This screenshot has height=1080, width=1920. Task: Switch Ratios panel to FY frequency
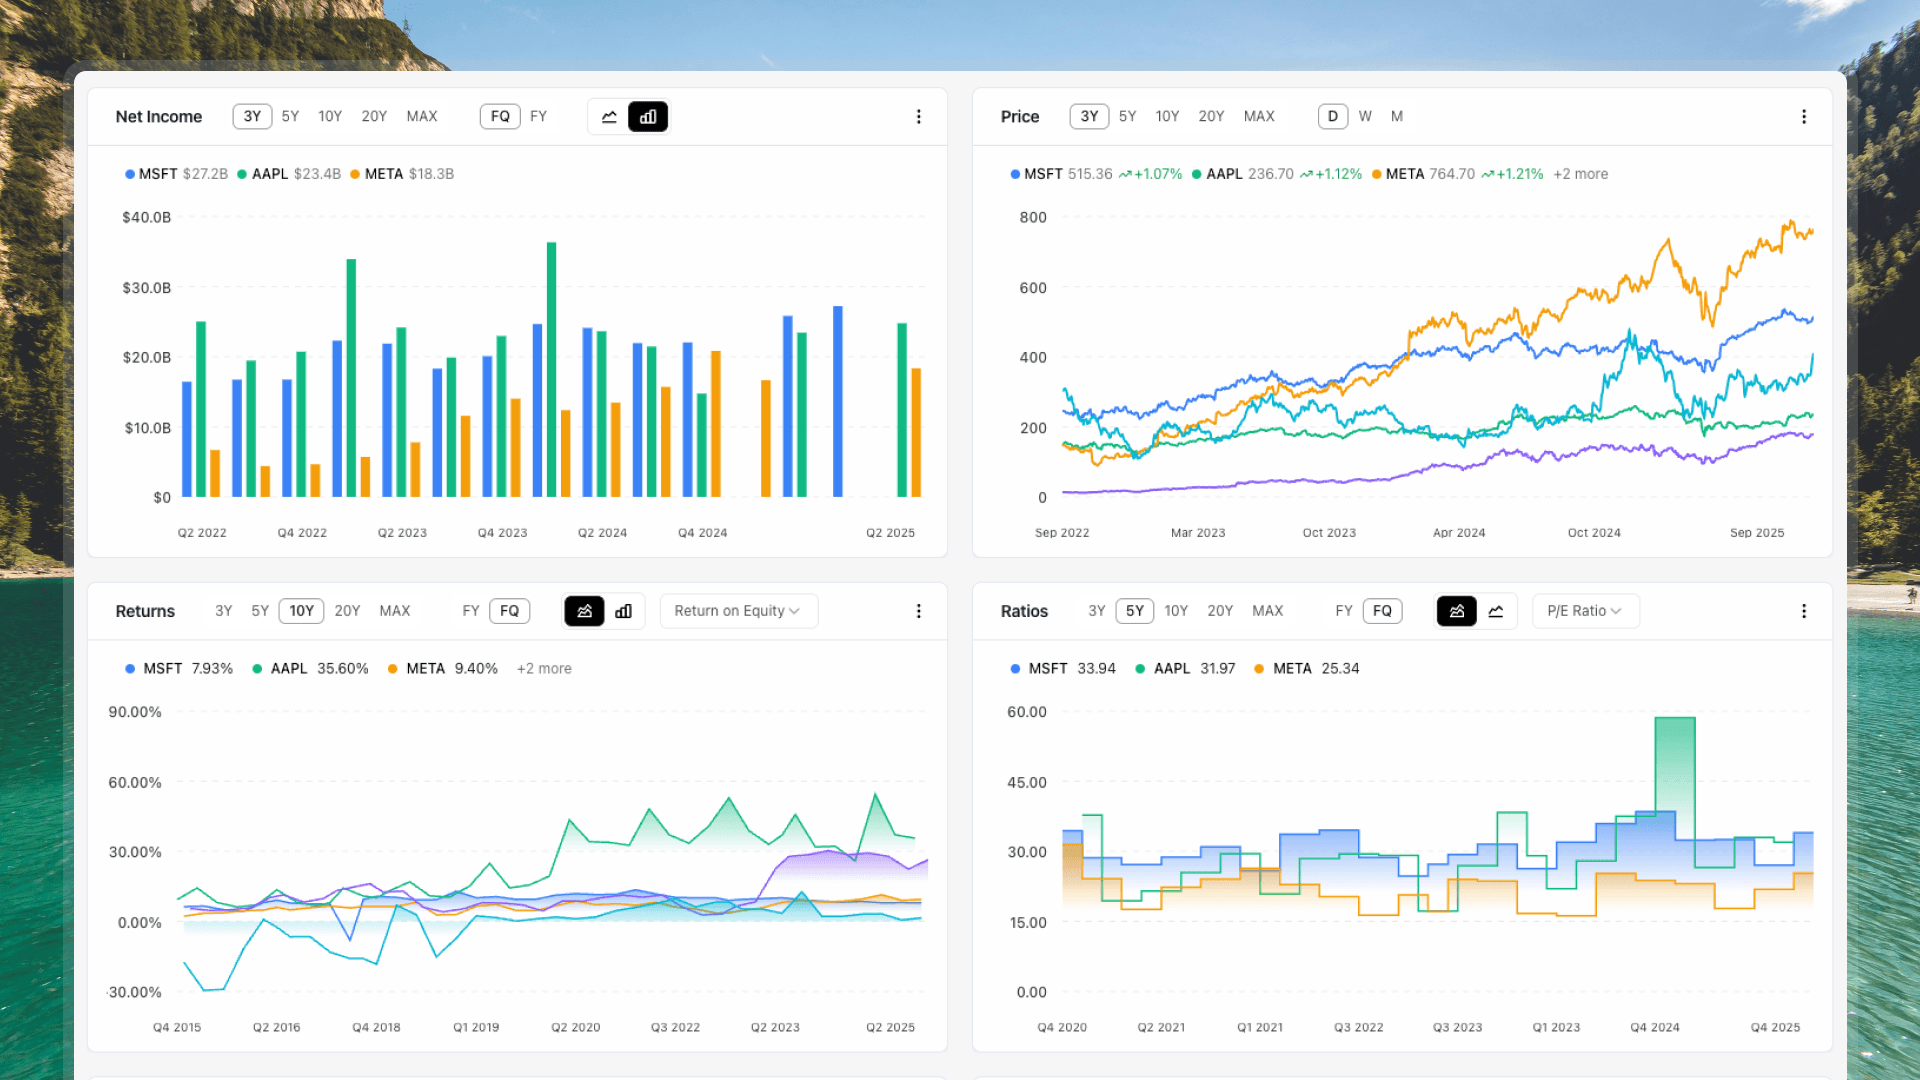click(1343, 611)
